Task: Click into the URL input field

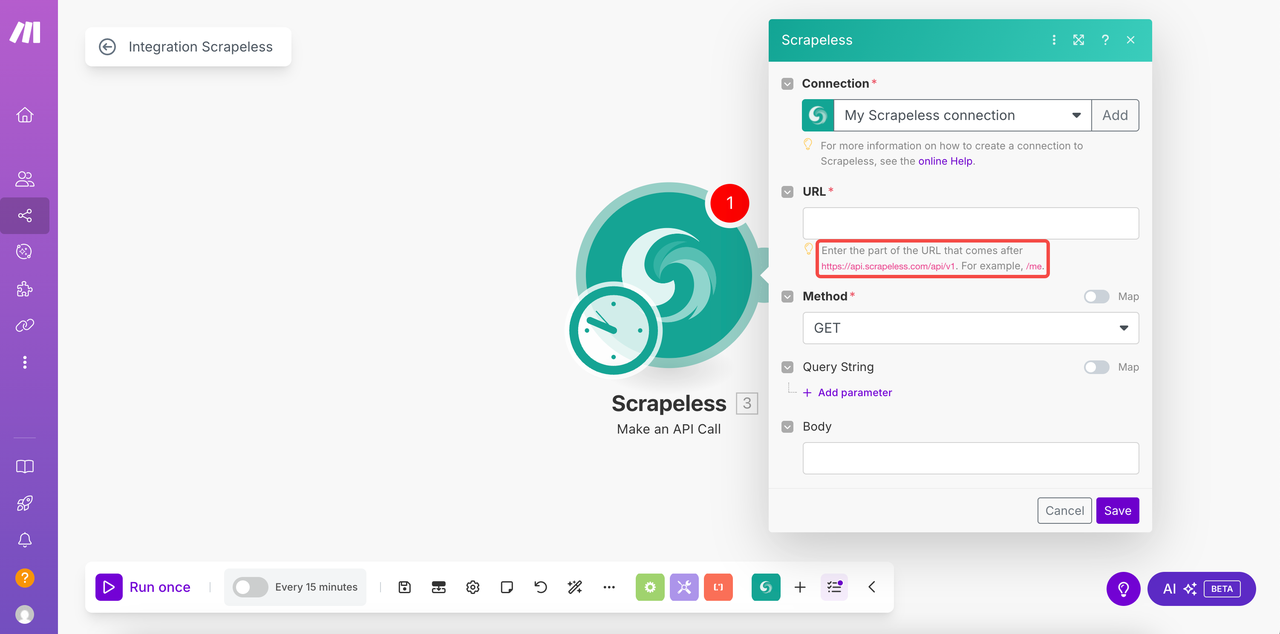Action: (971, 223)
